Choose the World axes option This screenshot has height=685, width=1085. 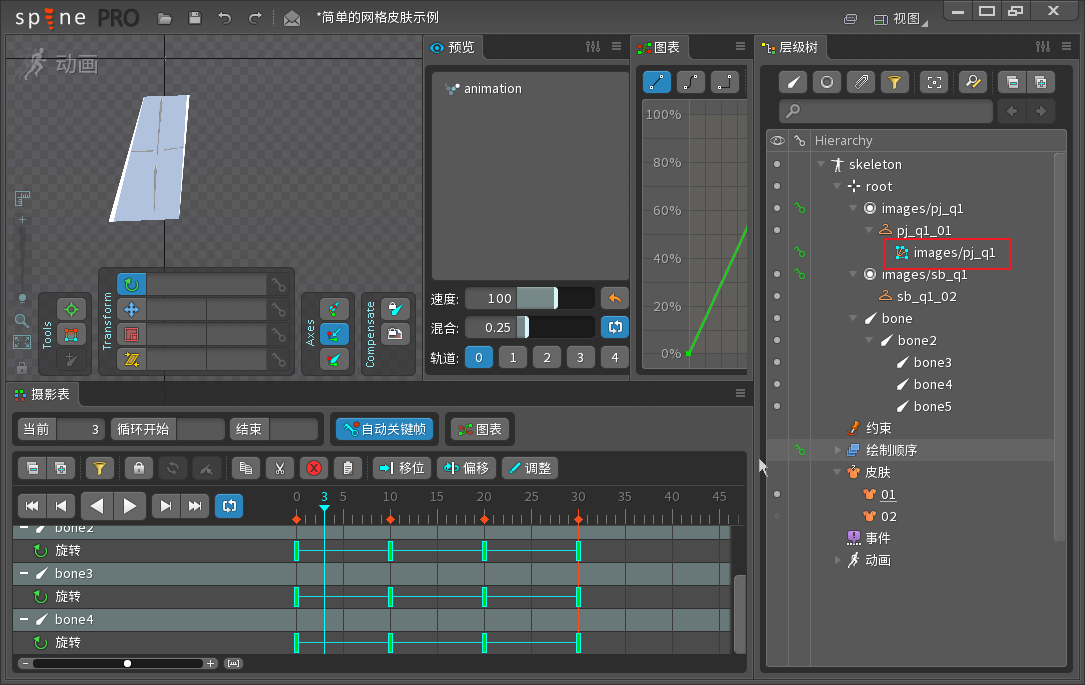click(x=334, y=360)
